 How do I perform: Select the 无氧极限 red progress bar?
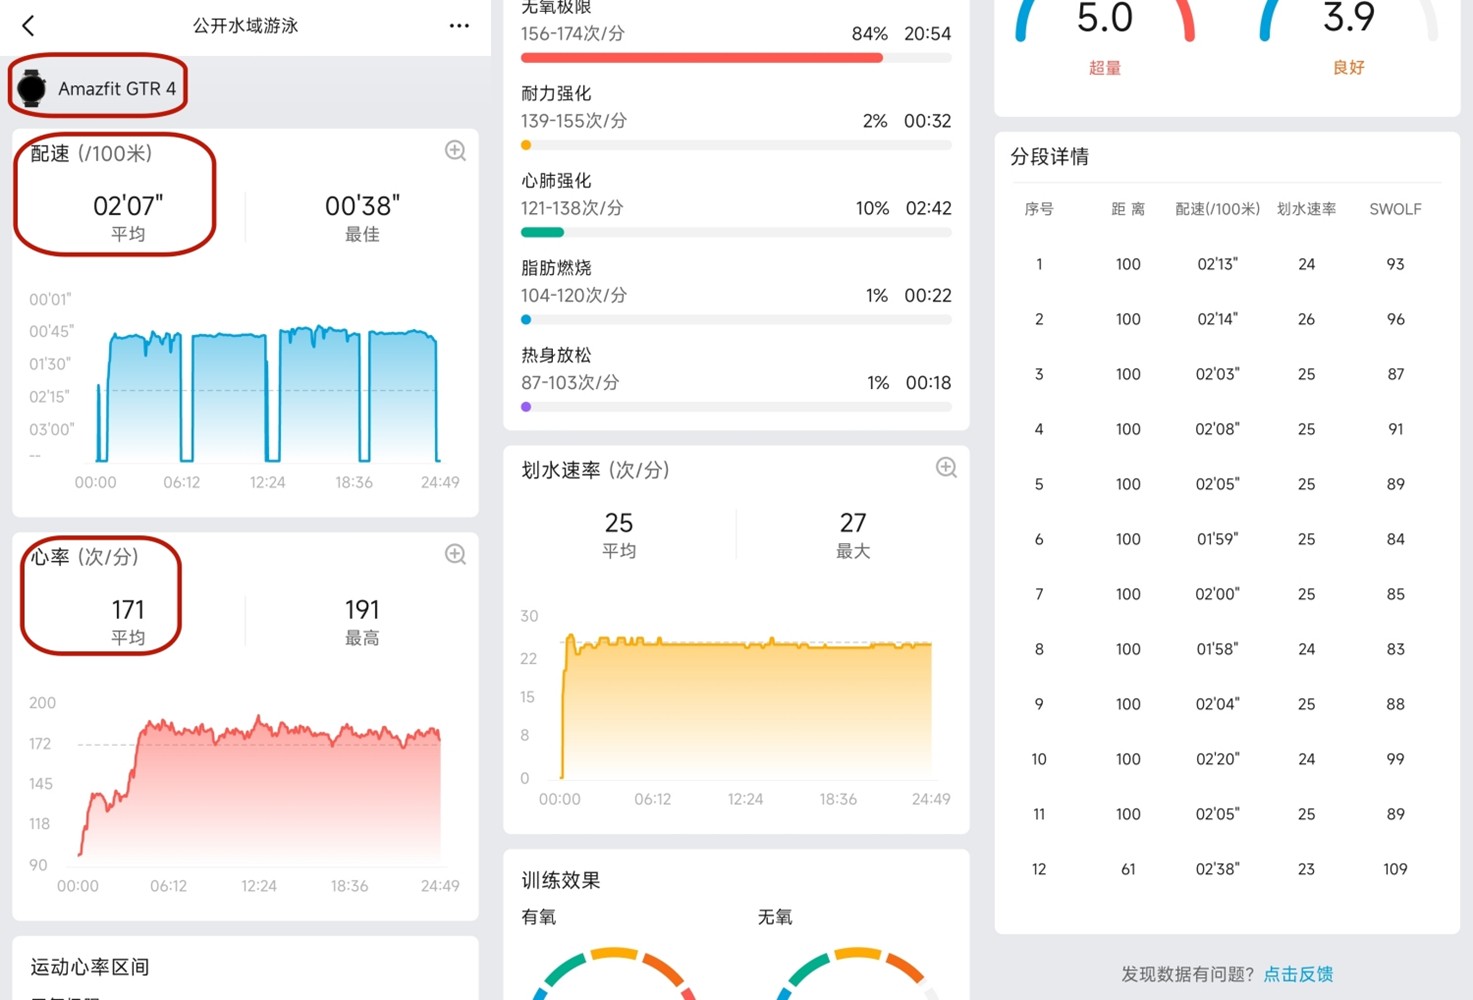click(701, 58)
